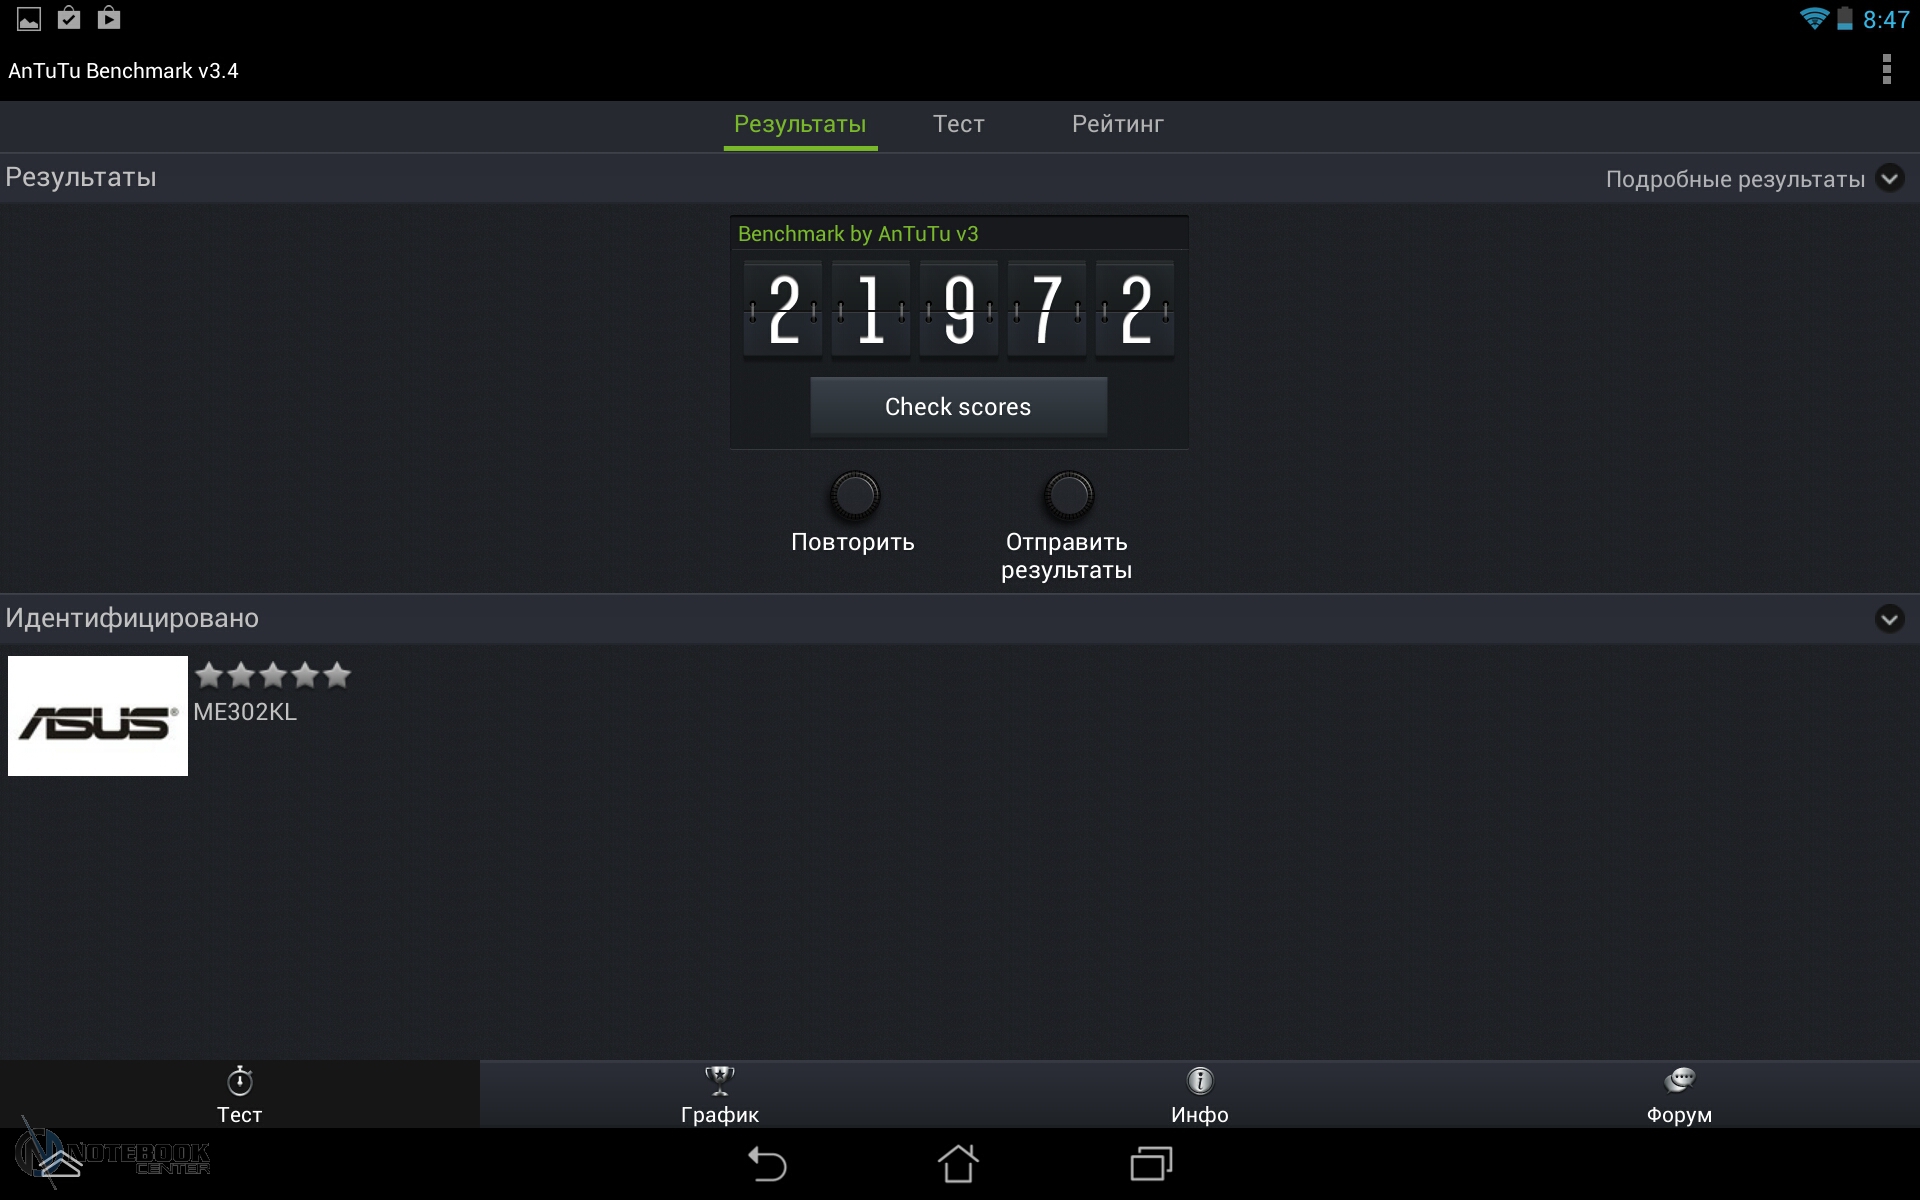Viewport: 1920px width, 1200px height.
Task: Switch to the Рейтинг tab
Action: [1117, 124]
